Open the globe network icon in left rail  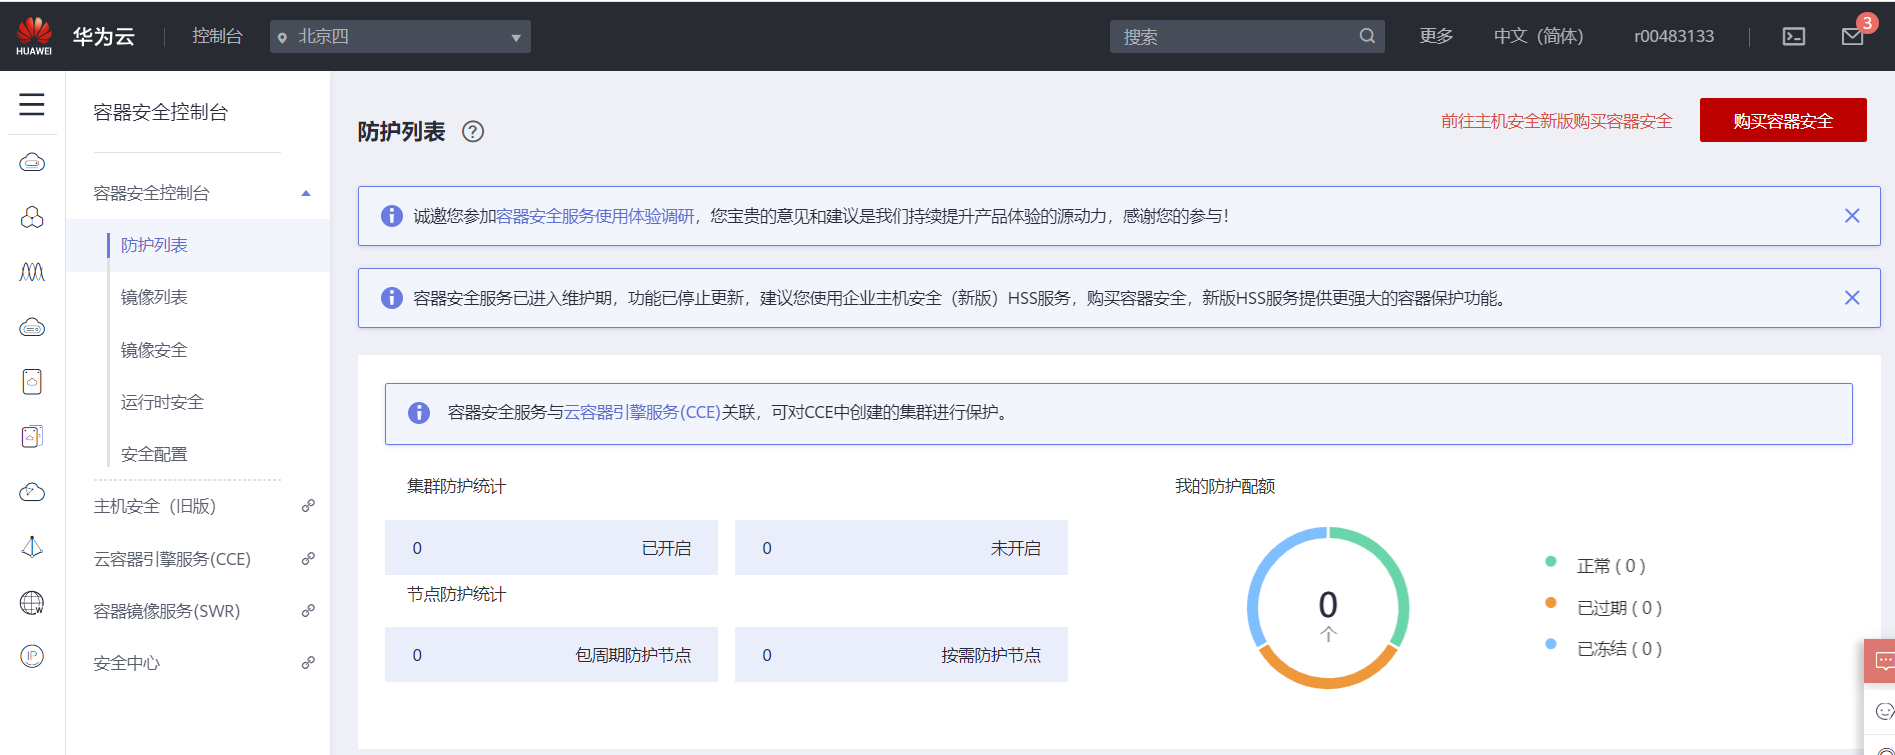point(32,602)
